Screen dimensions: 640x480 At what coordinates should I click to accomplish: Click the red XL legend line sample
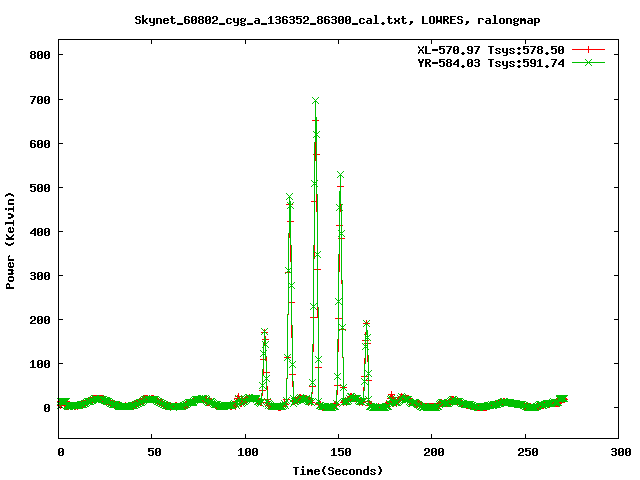coord(588,50)
